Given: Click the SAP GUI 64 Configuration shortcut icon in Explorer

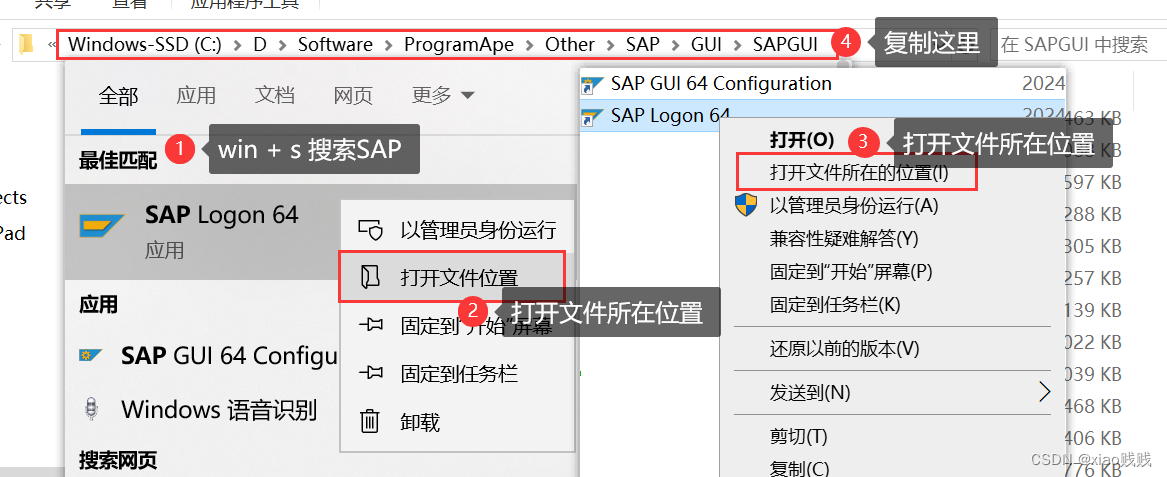Looking at the screenshot, I should click(592, 85).
